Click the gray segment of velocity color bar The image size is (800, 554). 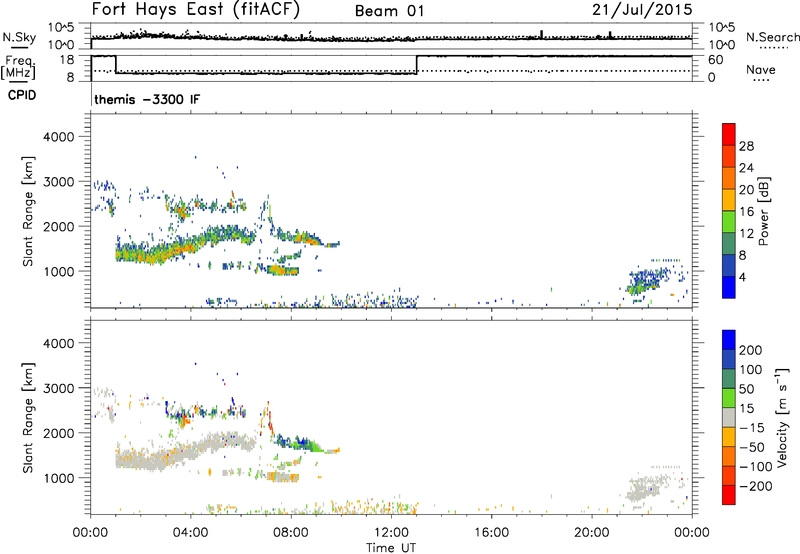point(729,417)
